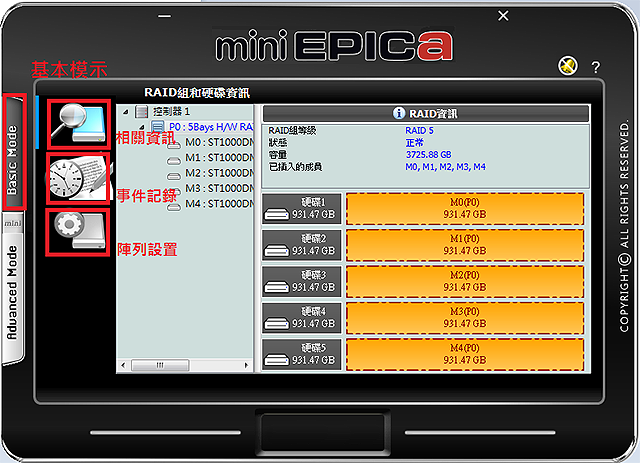
Task: Select the M4 : ST1000DM tree item
Action: 219,203
